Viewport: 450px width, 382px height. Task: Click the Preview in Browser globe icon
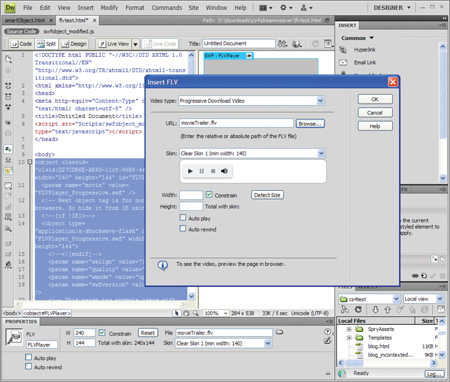pos(297,44)
